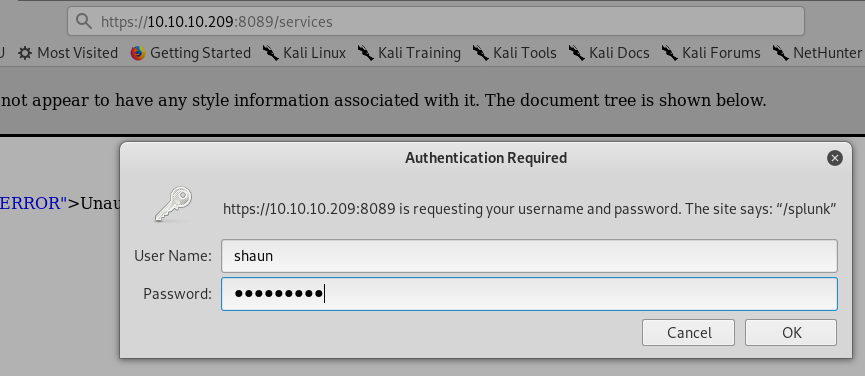Screen dimensions: 865x376
Task: Click the search magnifier icon in URL bar
Action: pos(84,22)
